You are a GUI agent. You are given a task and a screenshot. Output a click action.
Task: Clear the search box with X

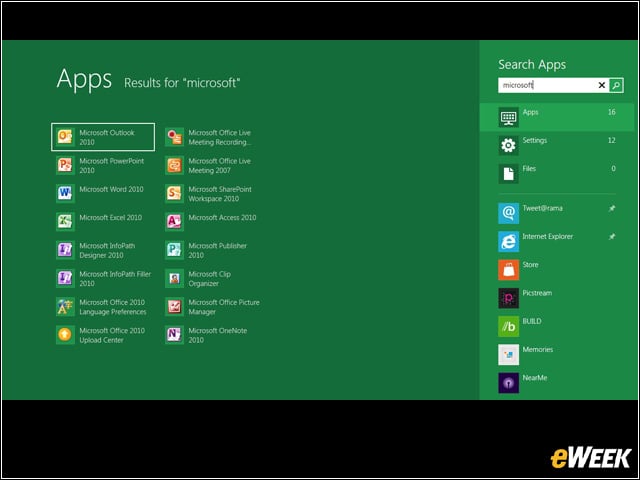click(602, 85)
